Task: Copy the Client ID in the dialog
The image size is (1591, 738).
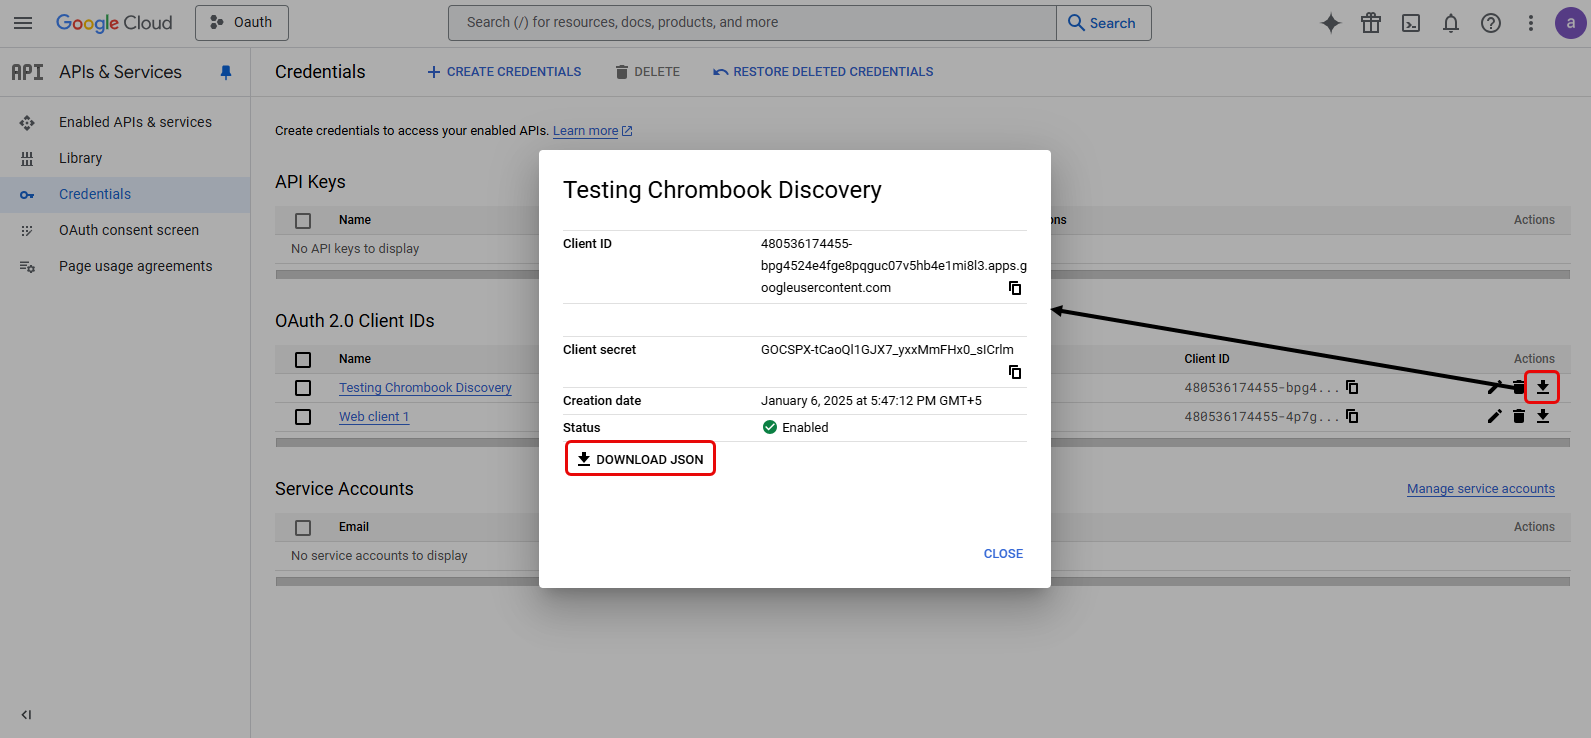Action: point(1015,288)
